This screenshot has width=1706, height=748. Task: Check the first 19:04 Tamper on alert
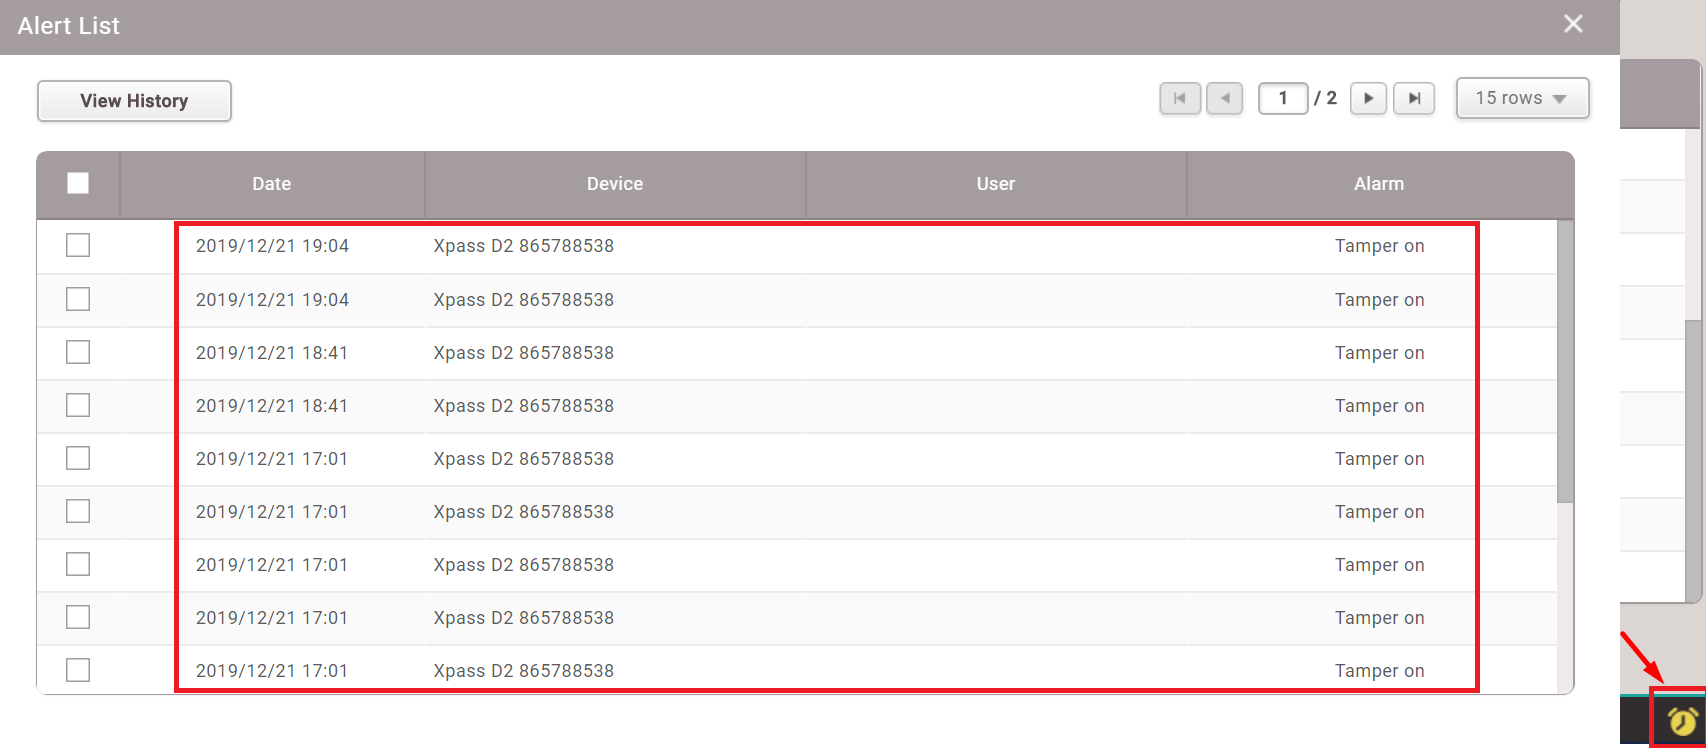coord(78,245)
